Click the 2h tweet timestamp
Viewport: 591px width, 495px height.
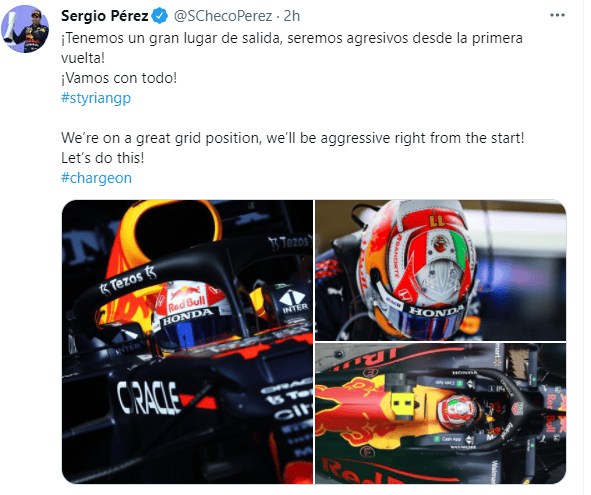click(x=291, y=16)
